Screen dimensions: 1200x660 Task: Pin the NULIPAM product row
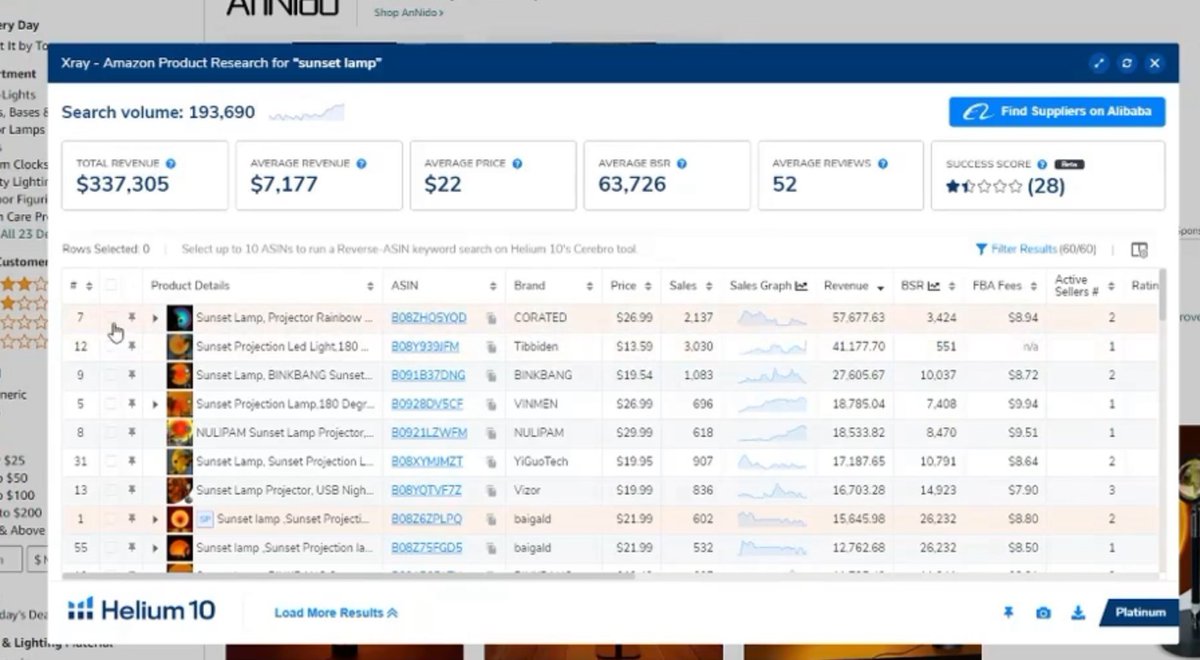click(131, 433)
